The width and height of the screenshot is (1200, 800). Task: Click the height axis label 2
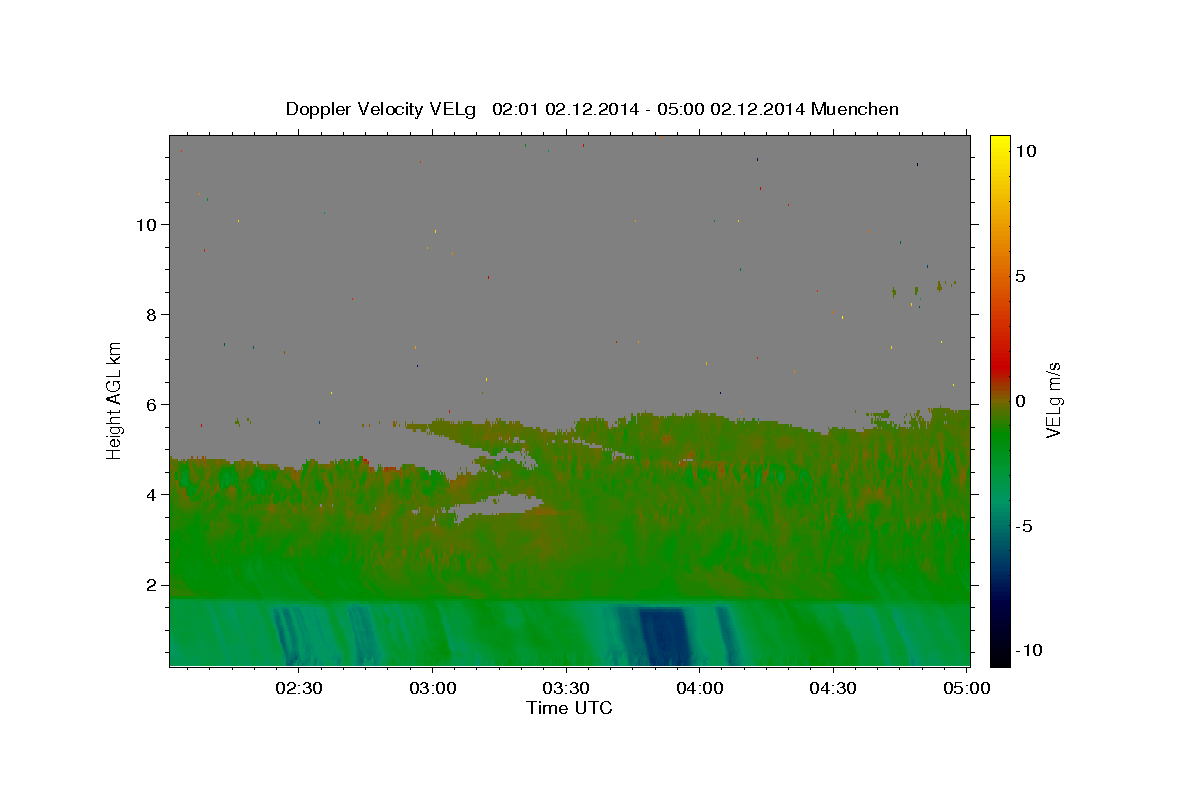[x=152, y=585]
